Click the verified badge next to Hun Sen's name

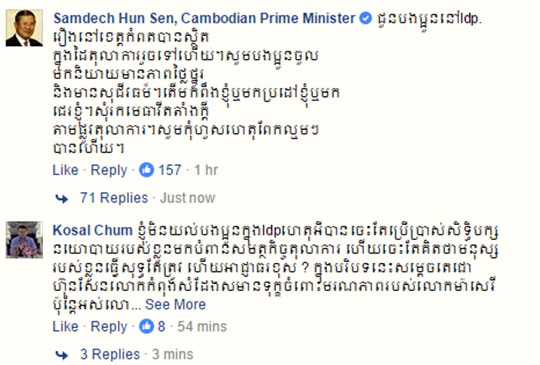click(365, 18)
